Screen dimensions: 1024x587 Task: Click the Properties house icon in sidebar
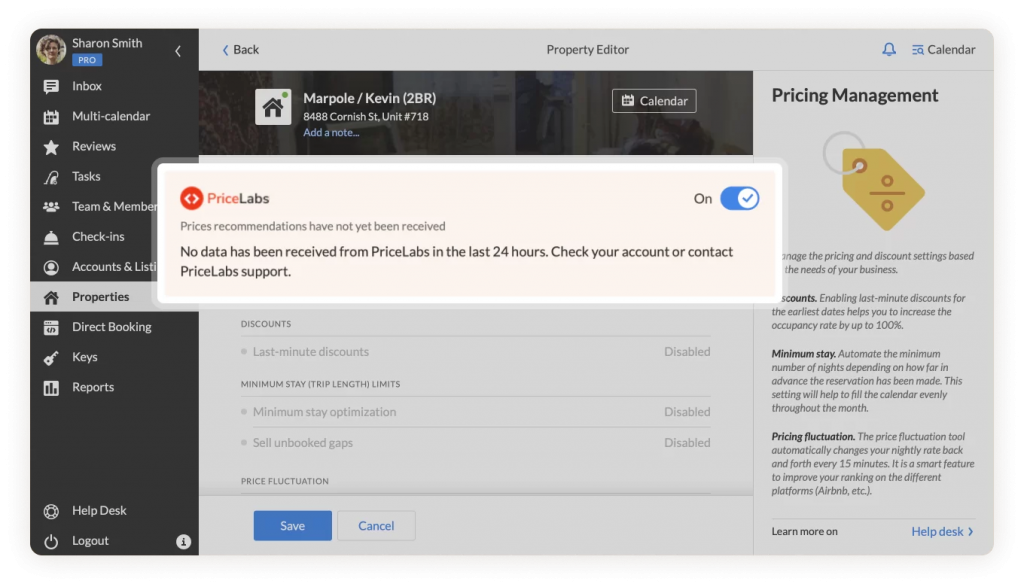[51, 298]
